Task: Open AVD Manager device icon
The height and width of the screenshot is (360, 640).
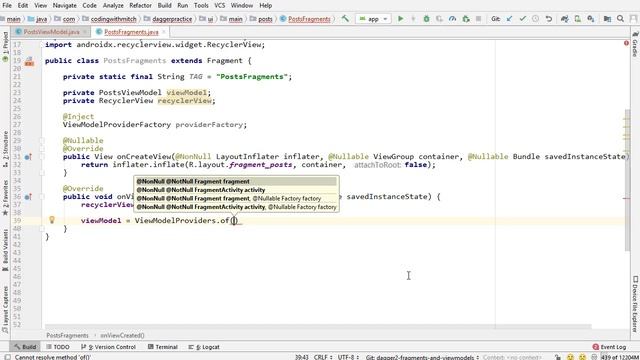Action: [x=578, y=19]
